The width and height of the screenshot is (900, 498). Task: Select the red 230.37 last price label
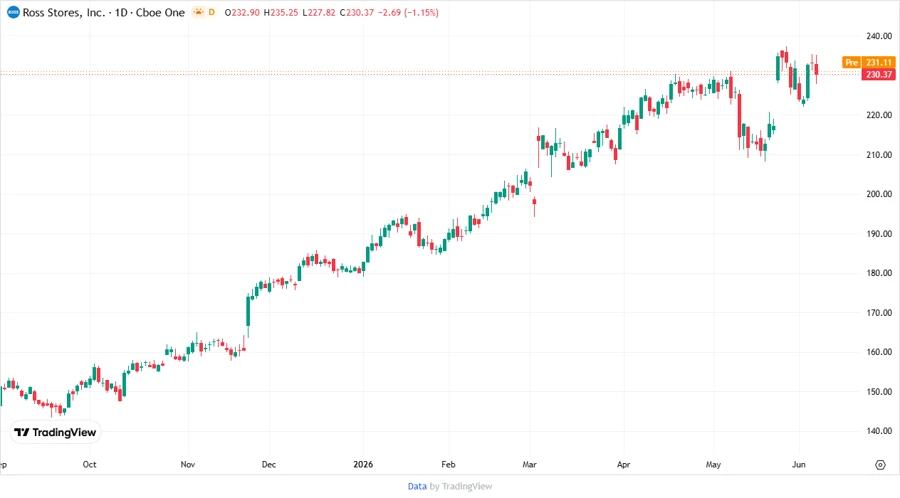[x=879, y=75]
